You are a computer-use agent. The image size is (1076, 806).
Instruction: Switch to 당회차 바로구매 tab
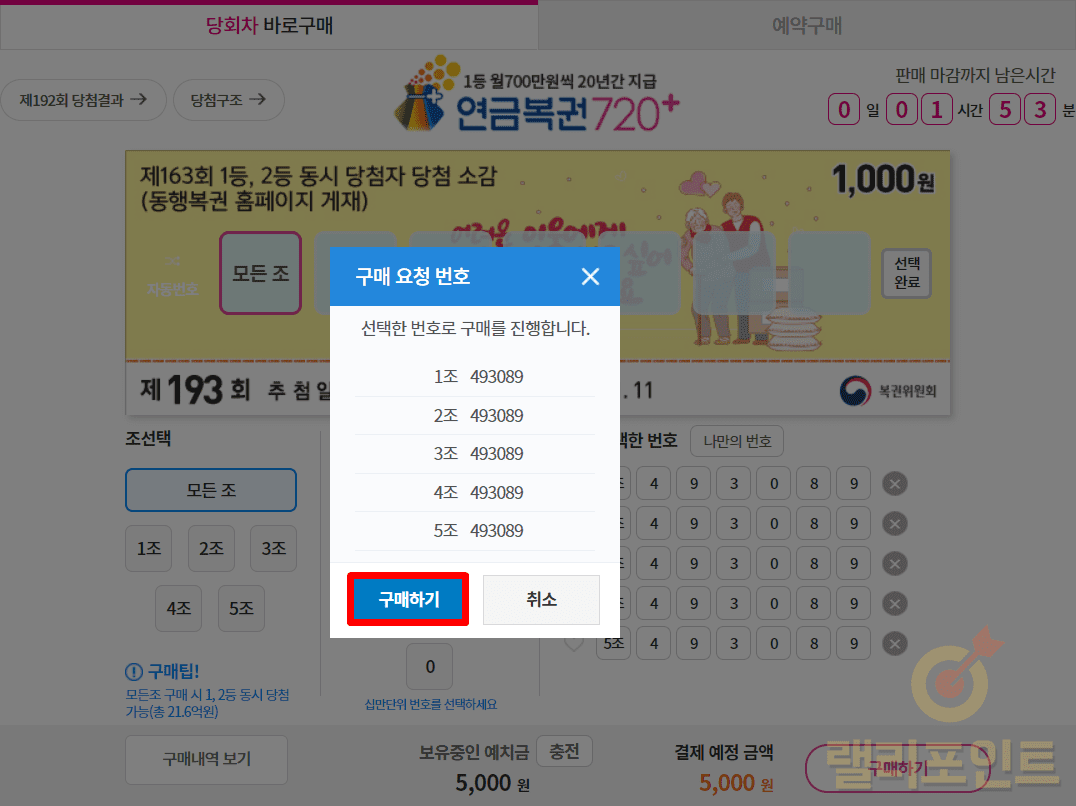pyautogui.click(x=269, y=25)
